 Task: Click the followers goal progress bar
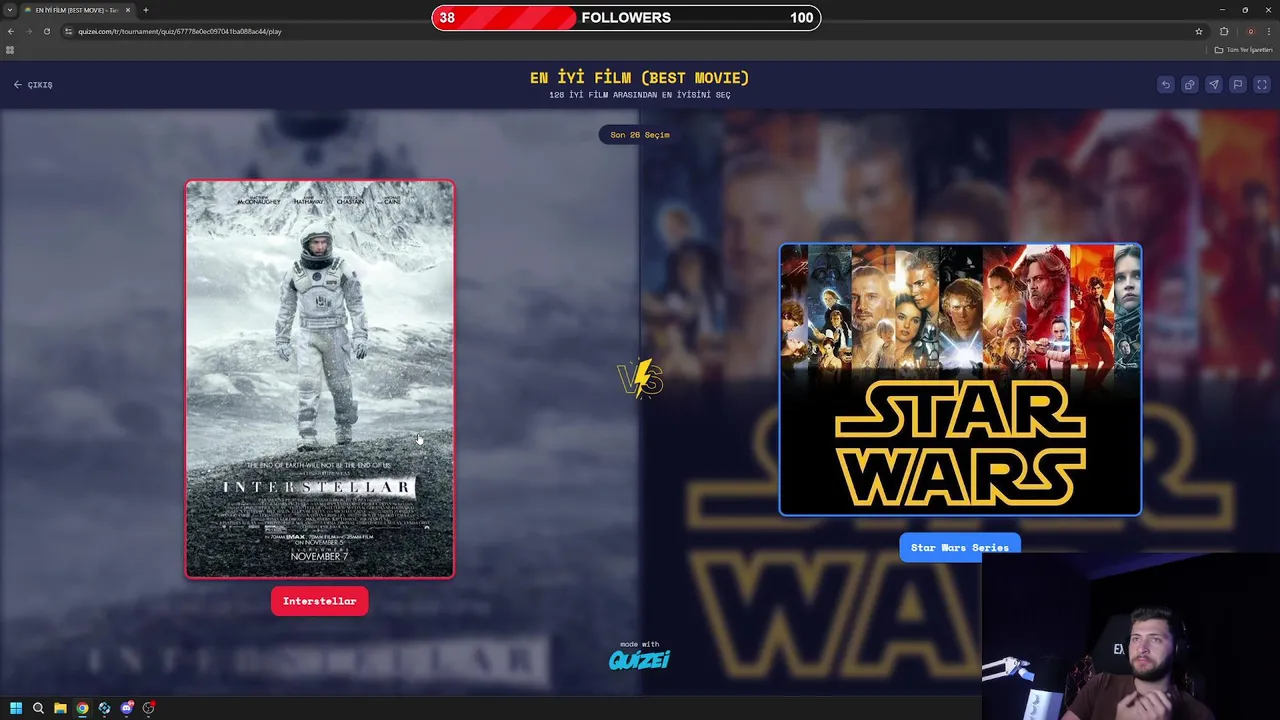tap(626, 18)
